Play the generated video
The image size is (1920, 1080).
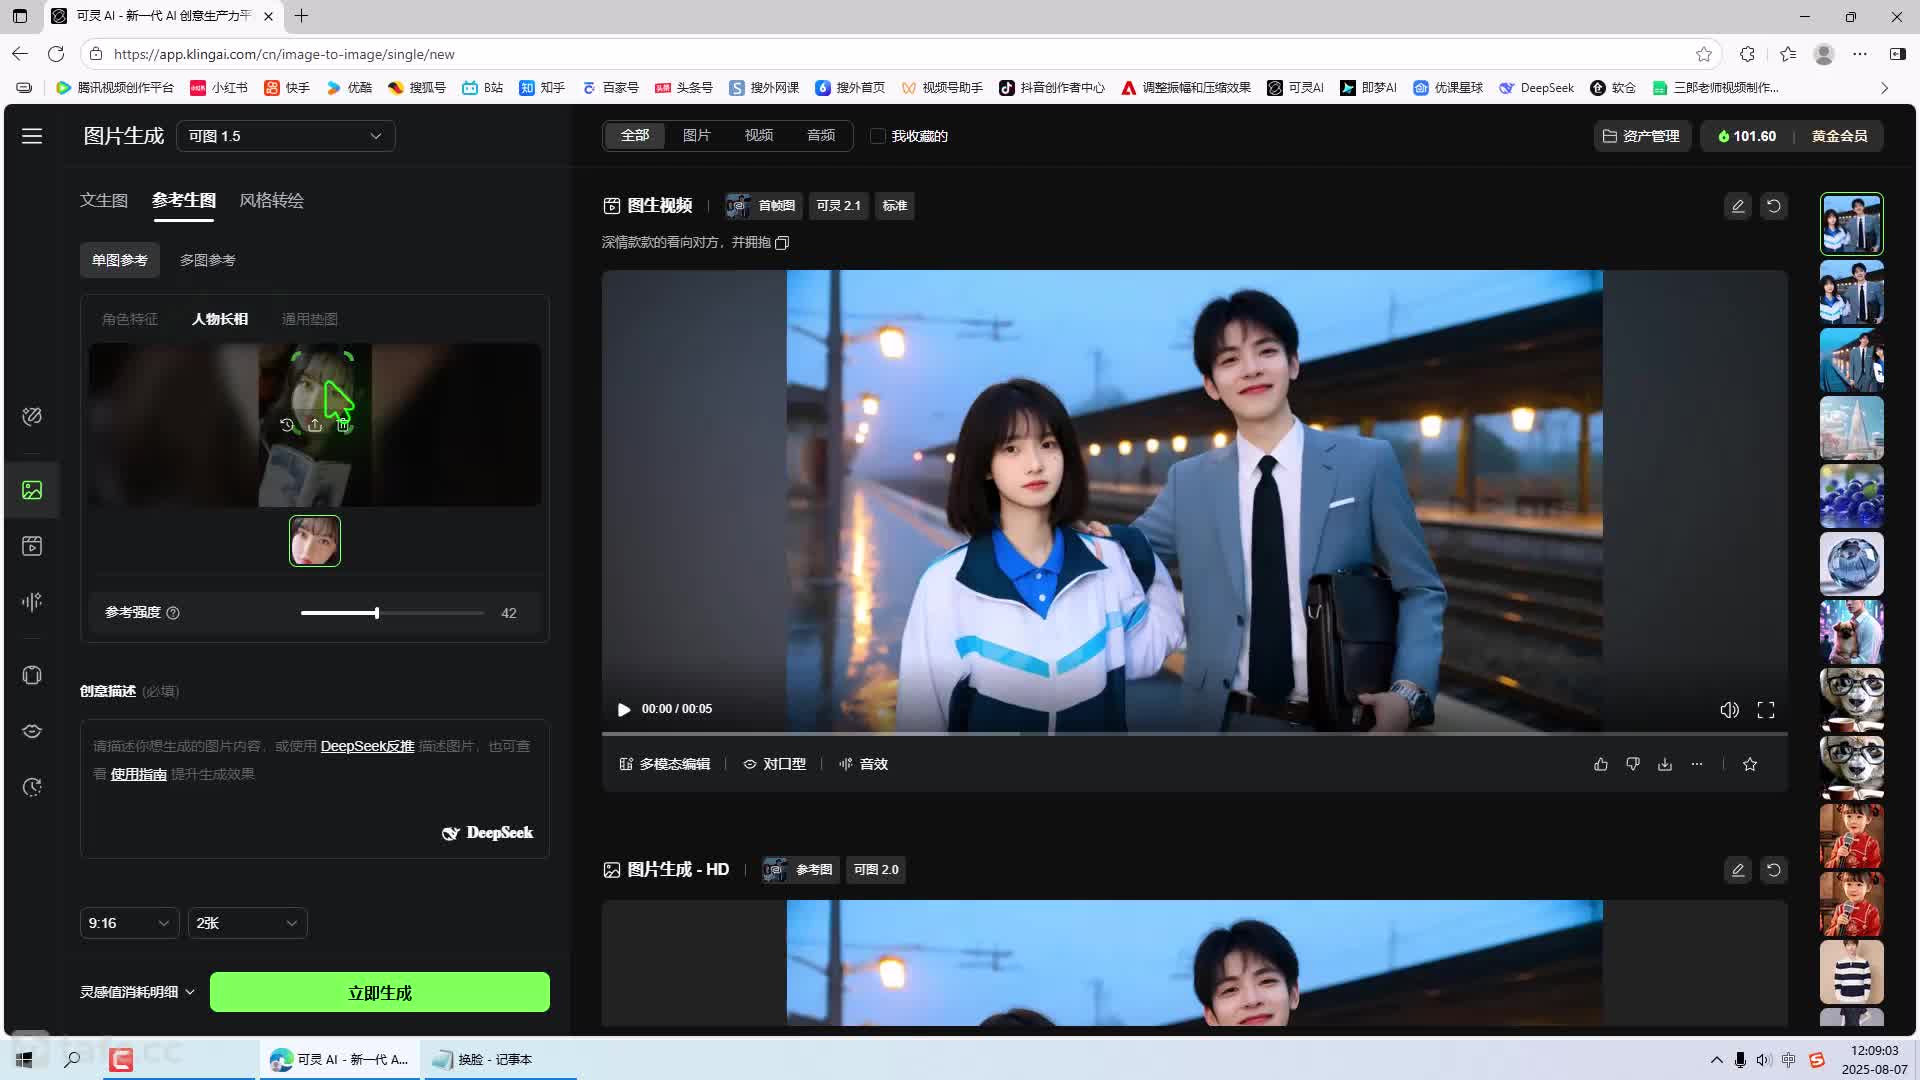[x=624, y=710]
